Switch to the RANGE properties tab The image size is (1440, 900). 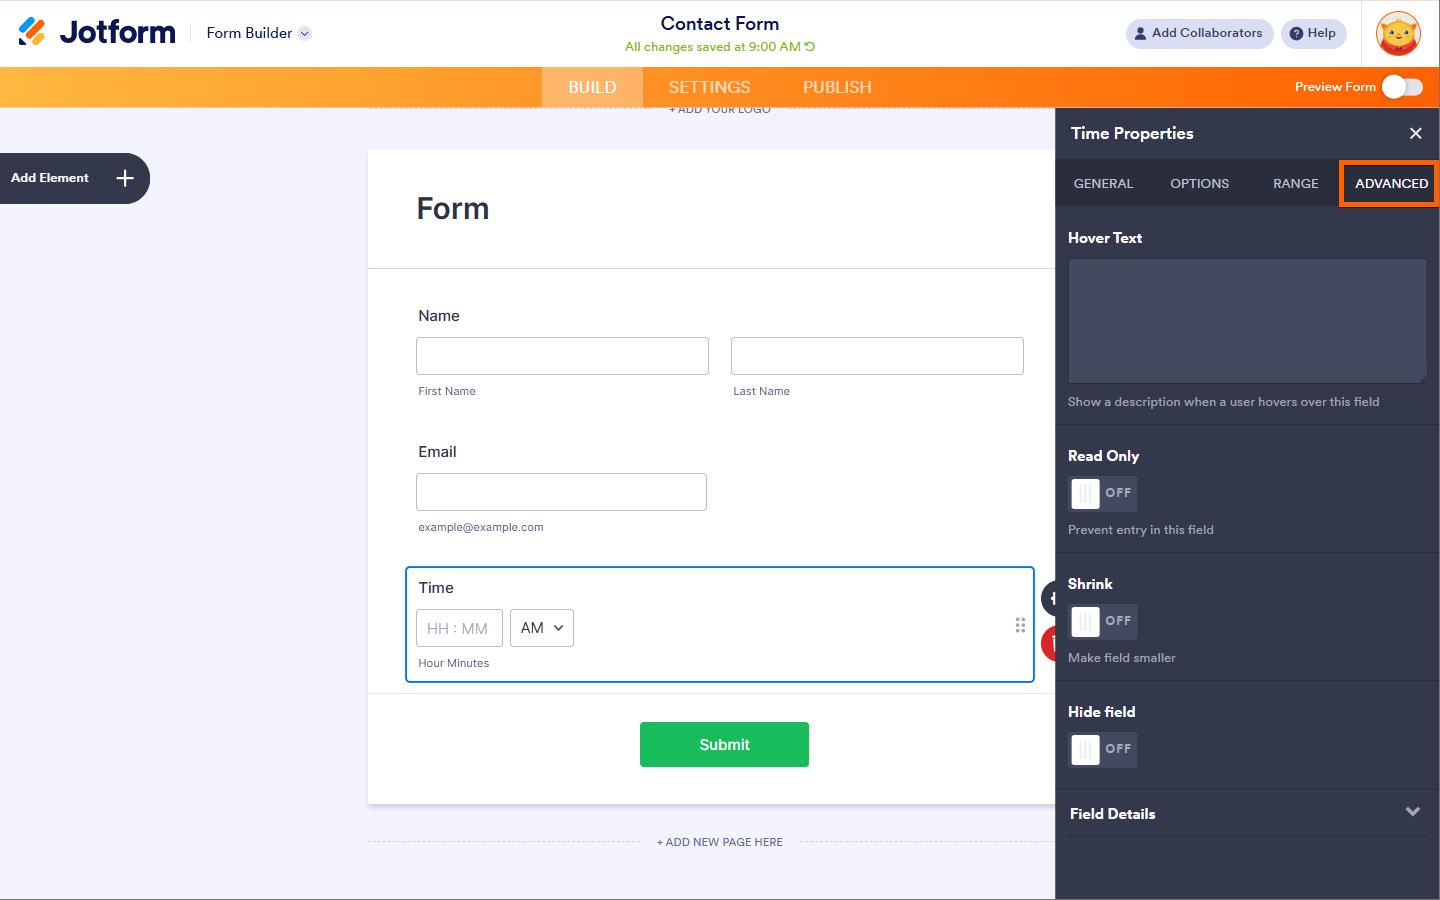point(1295,183)
